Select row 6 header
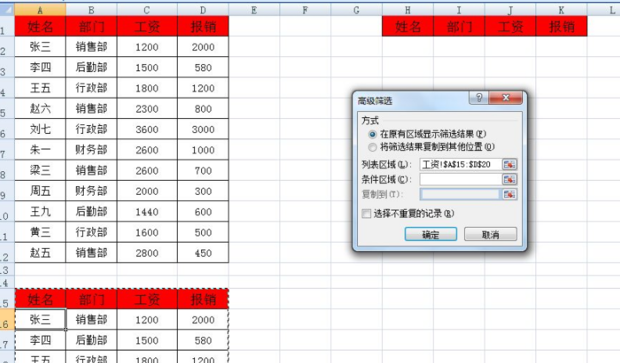The image size is (620, 363). click(x=7, y=129)
